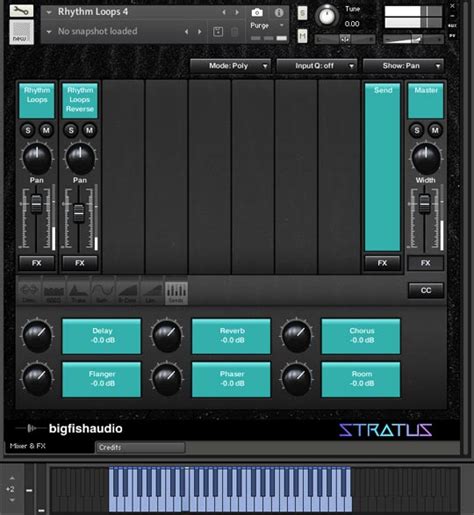474x515 pixels.
Task: Click the Tune knob
Action: pos(327,16)
